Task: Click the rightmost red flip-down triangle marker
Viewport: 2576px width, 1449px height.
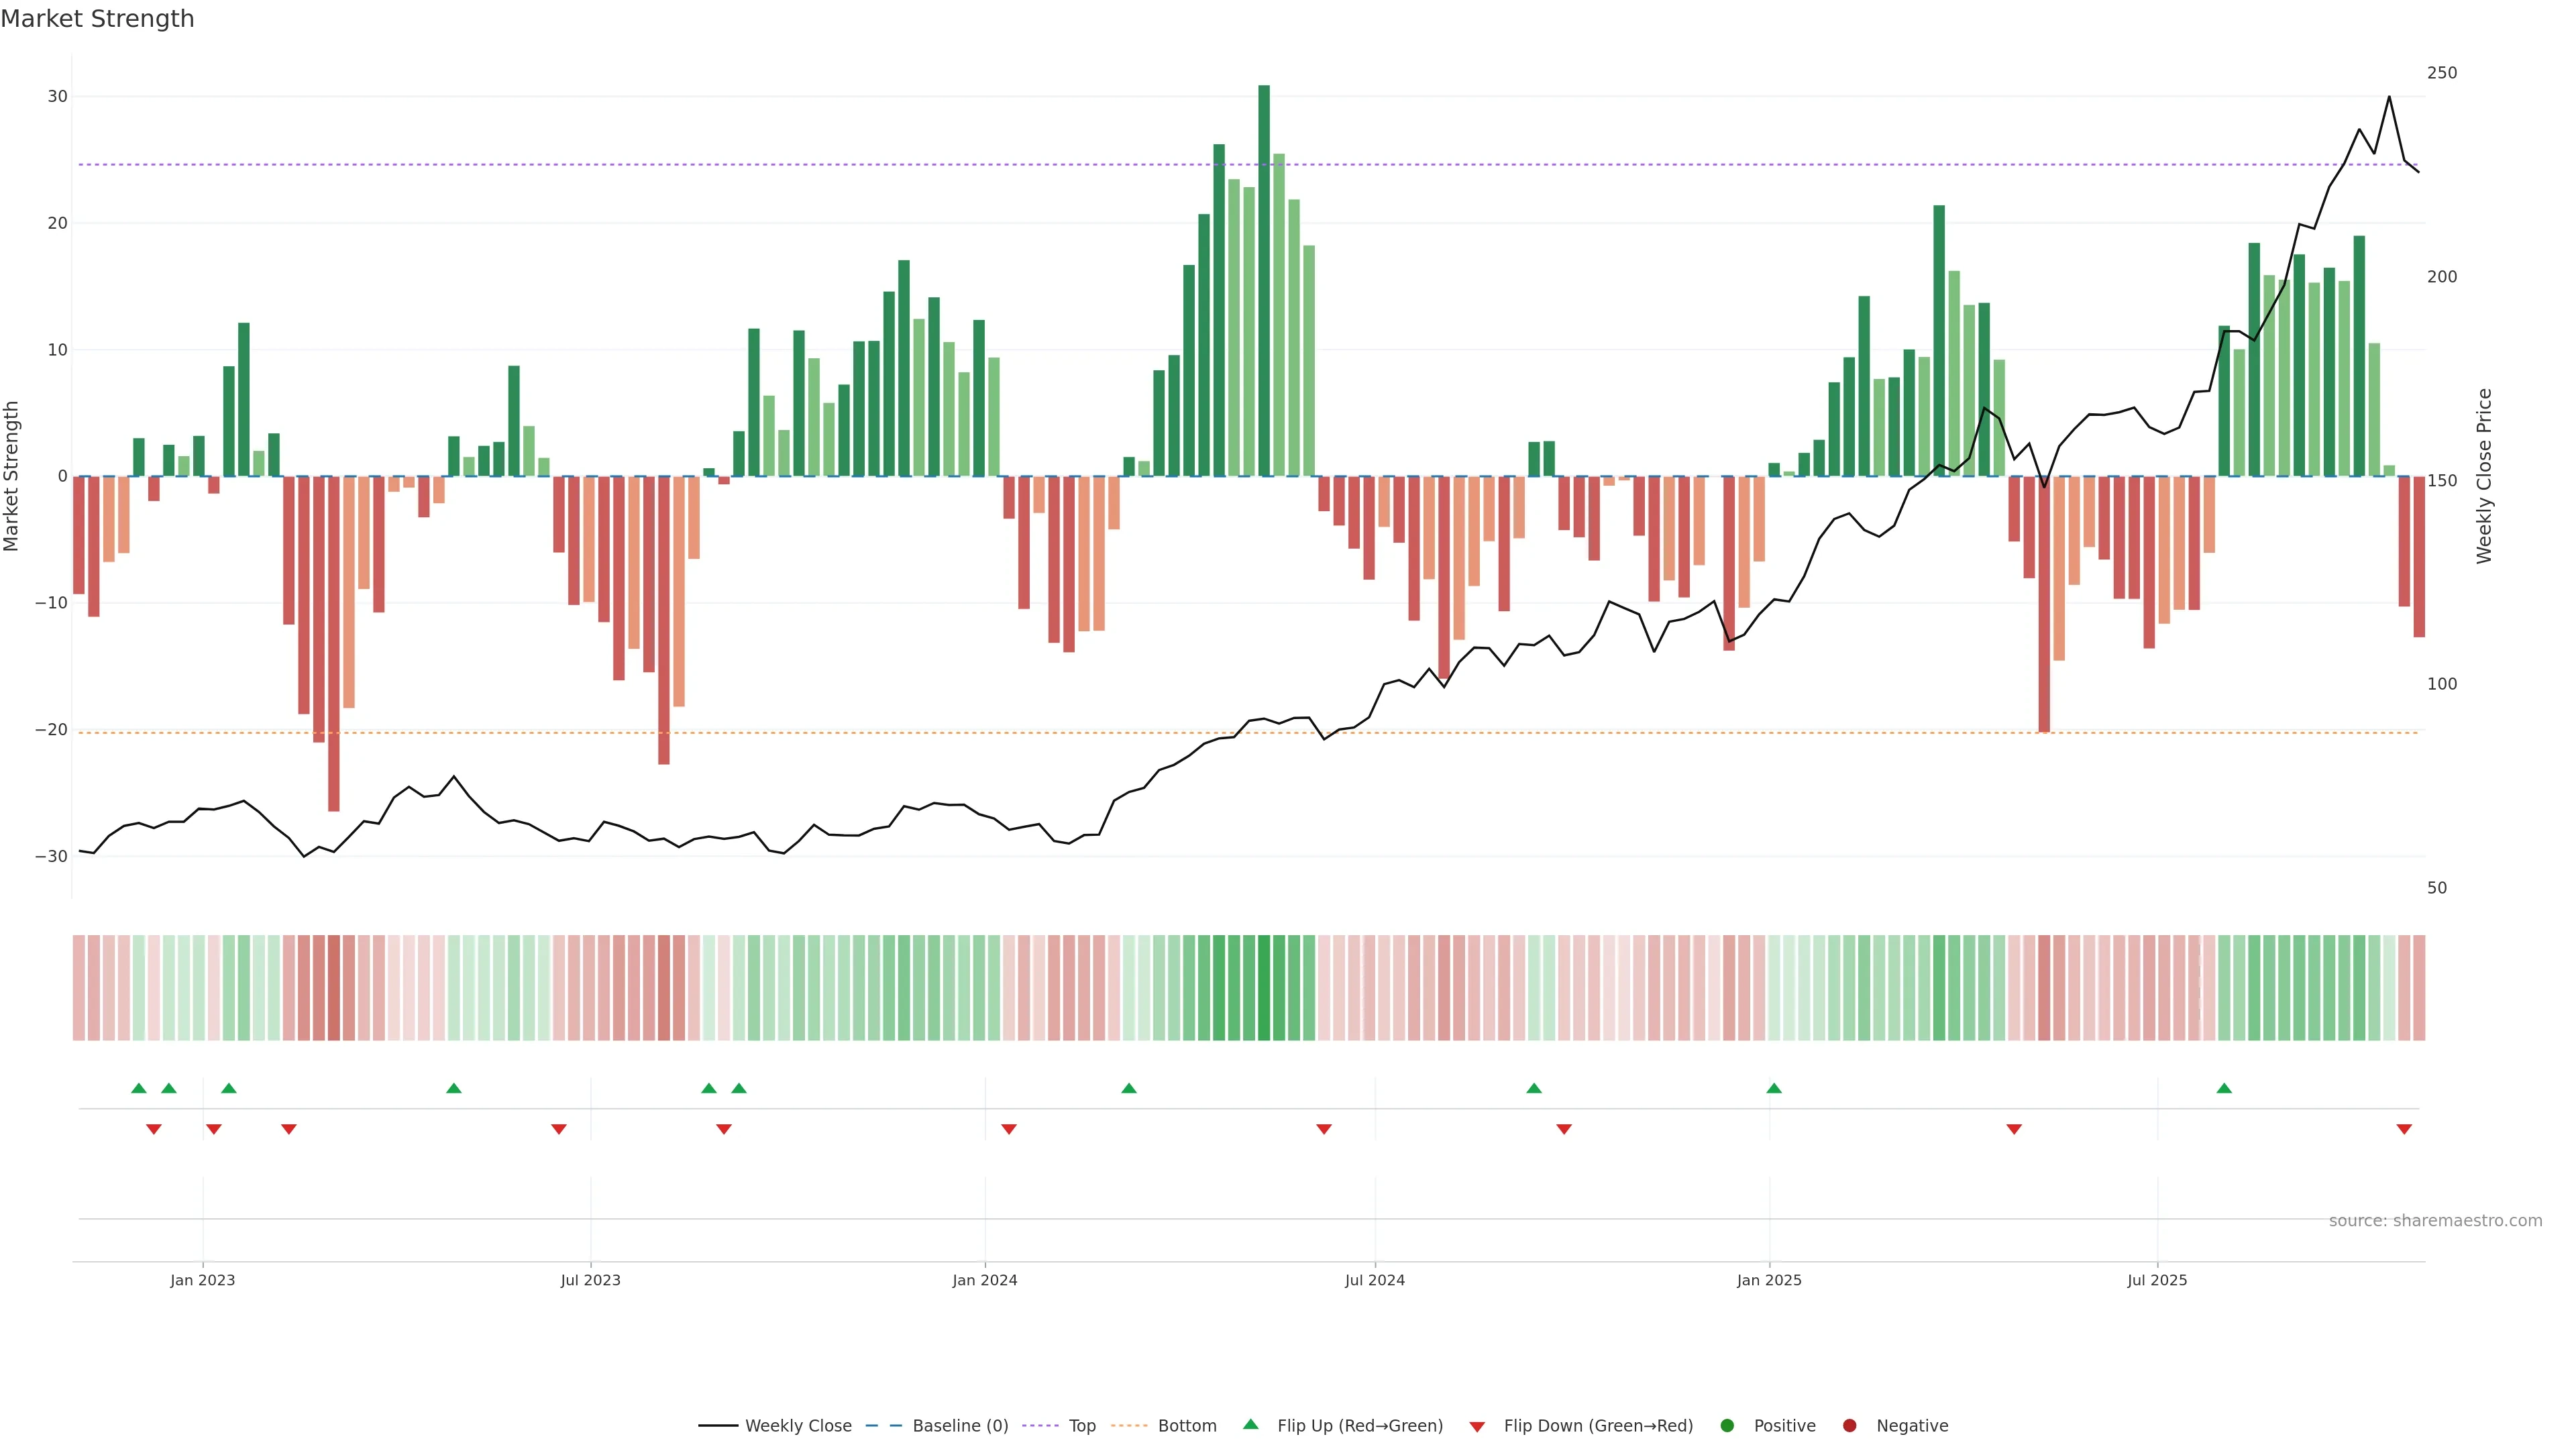Action: pos(2404,1129)
